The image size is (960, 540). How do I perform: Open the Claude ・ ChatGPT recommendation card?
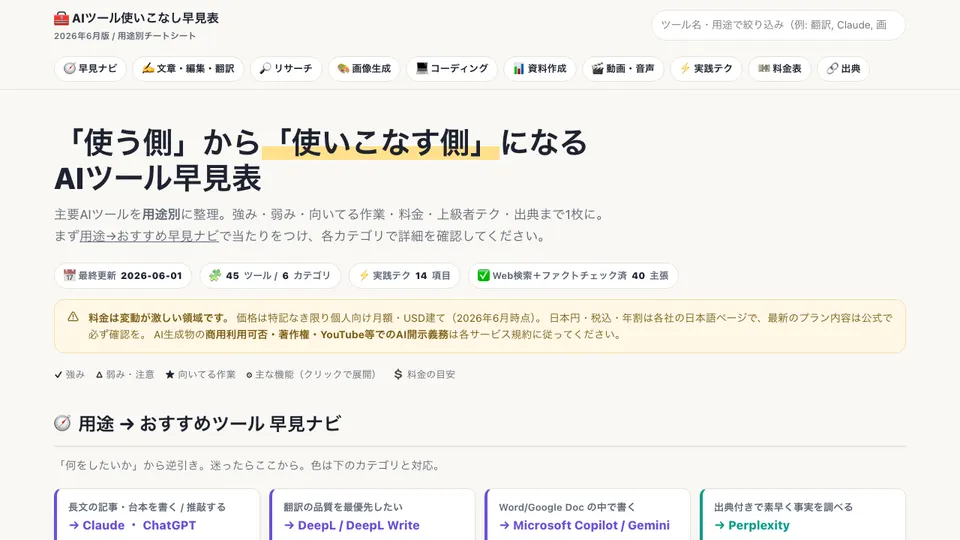(x=157, y=514)
